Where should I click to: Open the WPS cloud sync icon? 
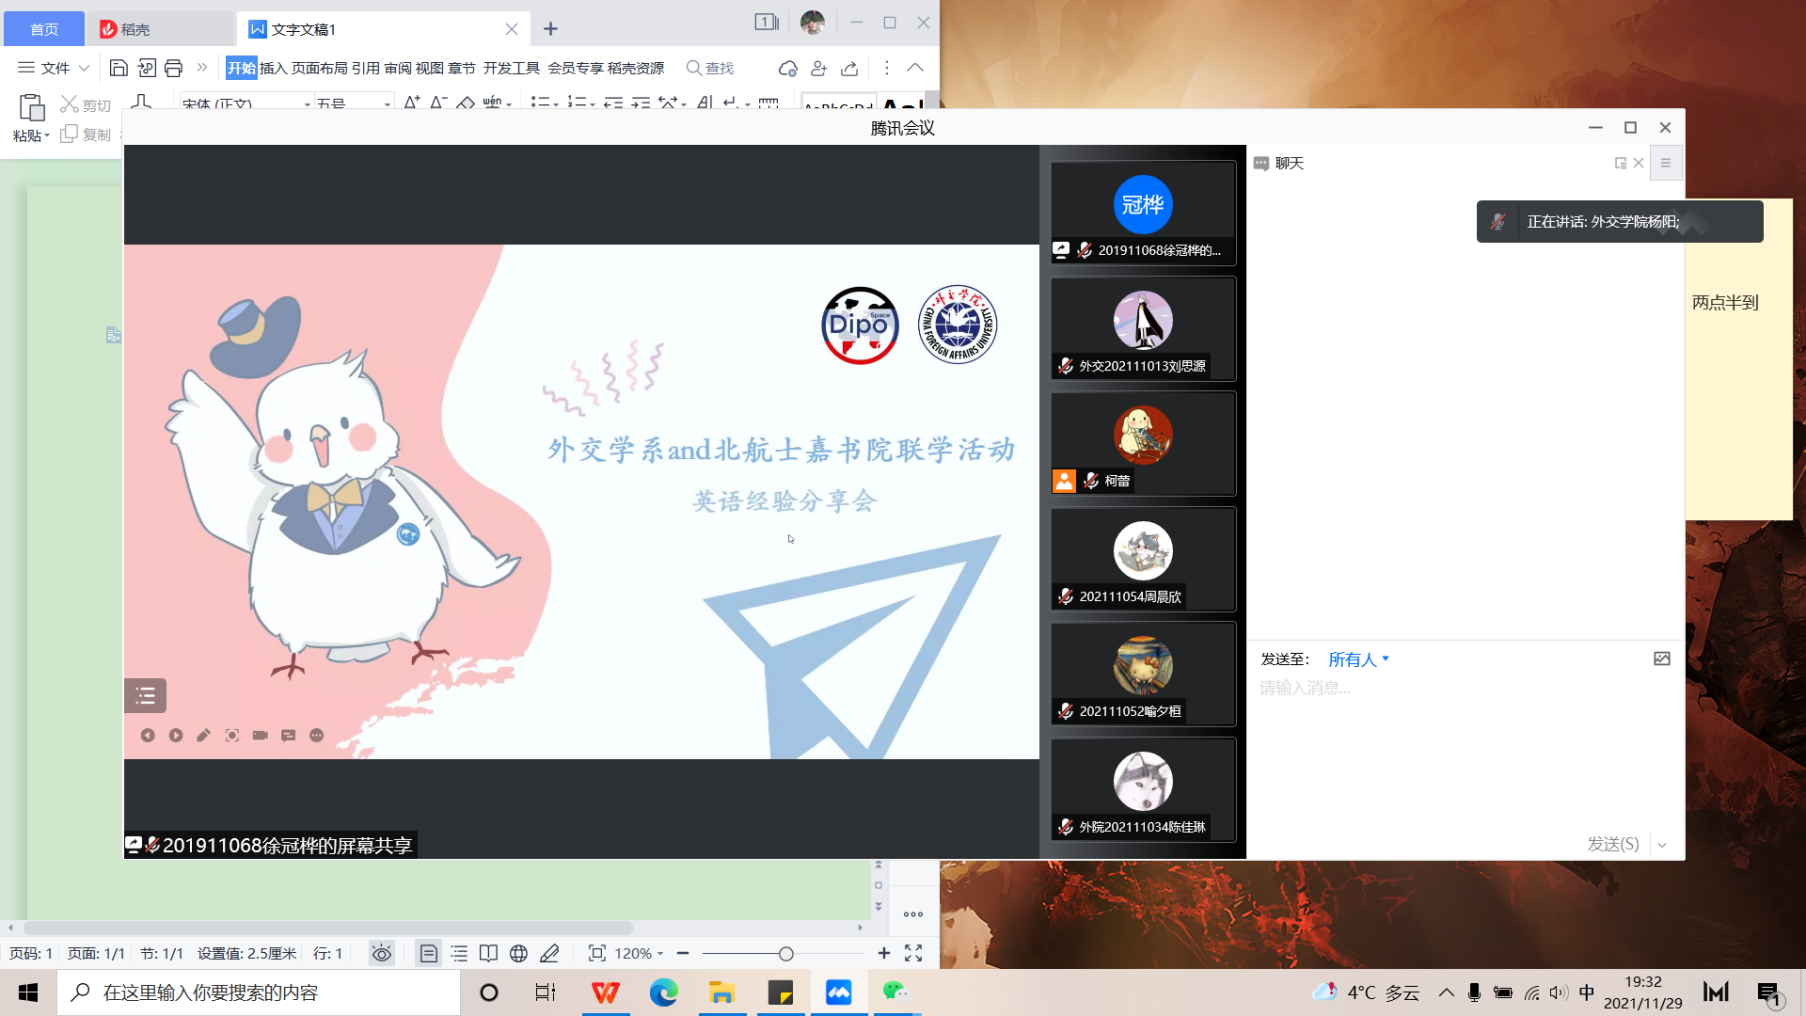[788, 68]
